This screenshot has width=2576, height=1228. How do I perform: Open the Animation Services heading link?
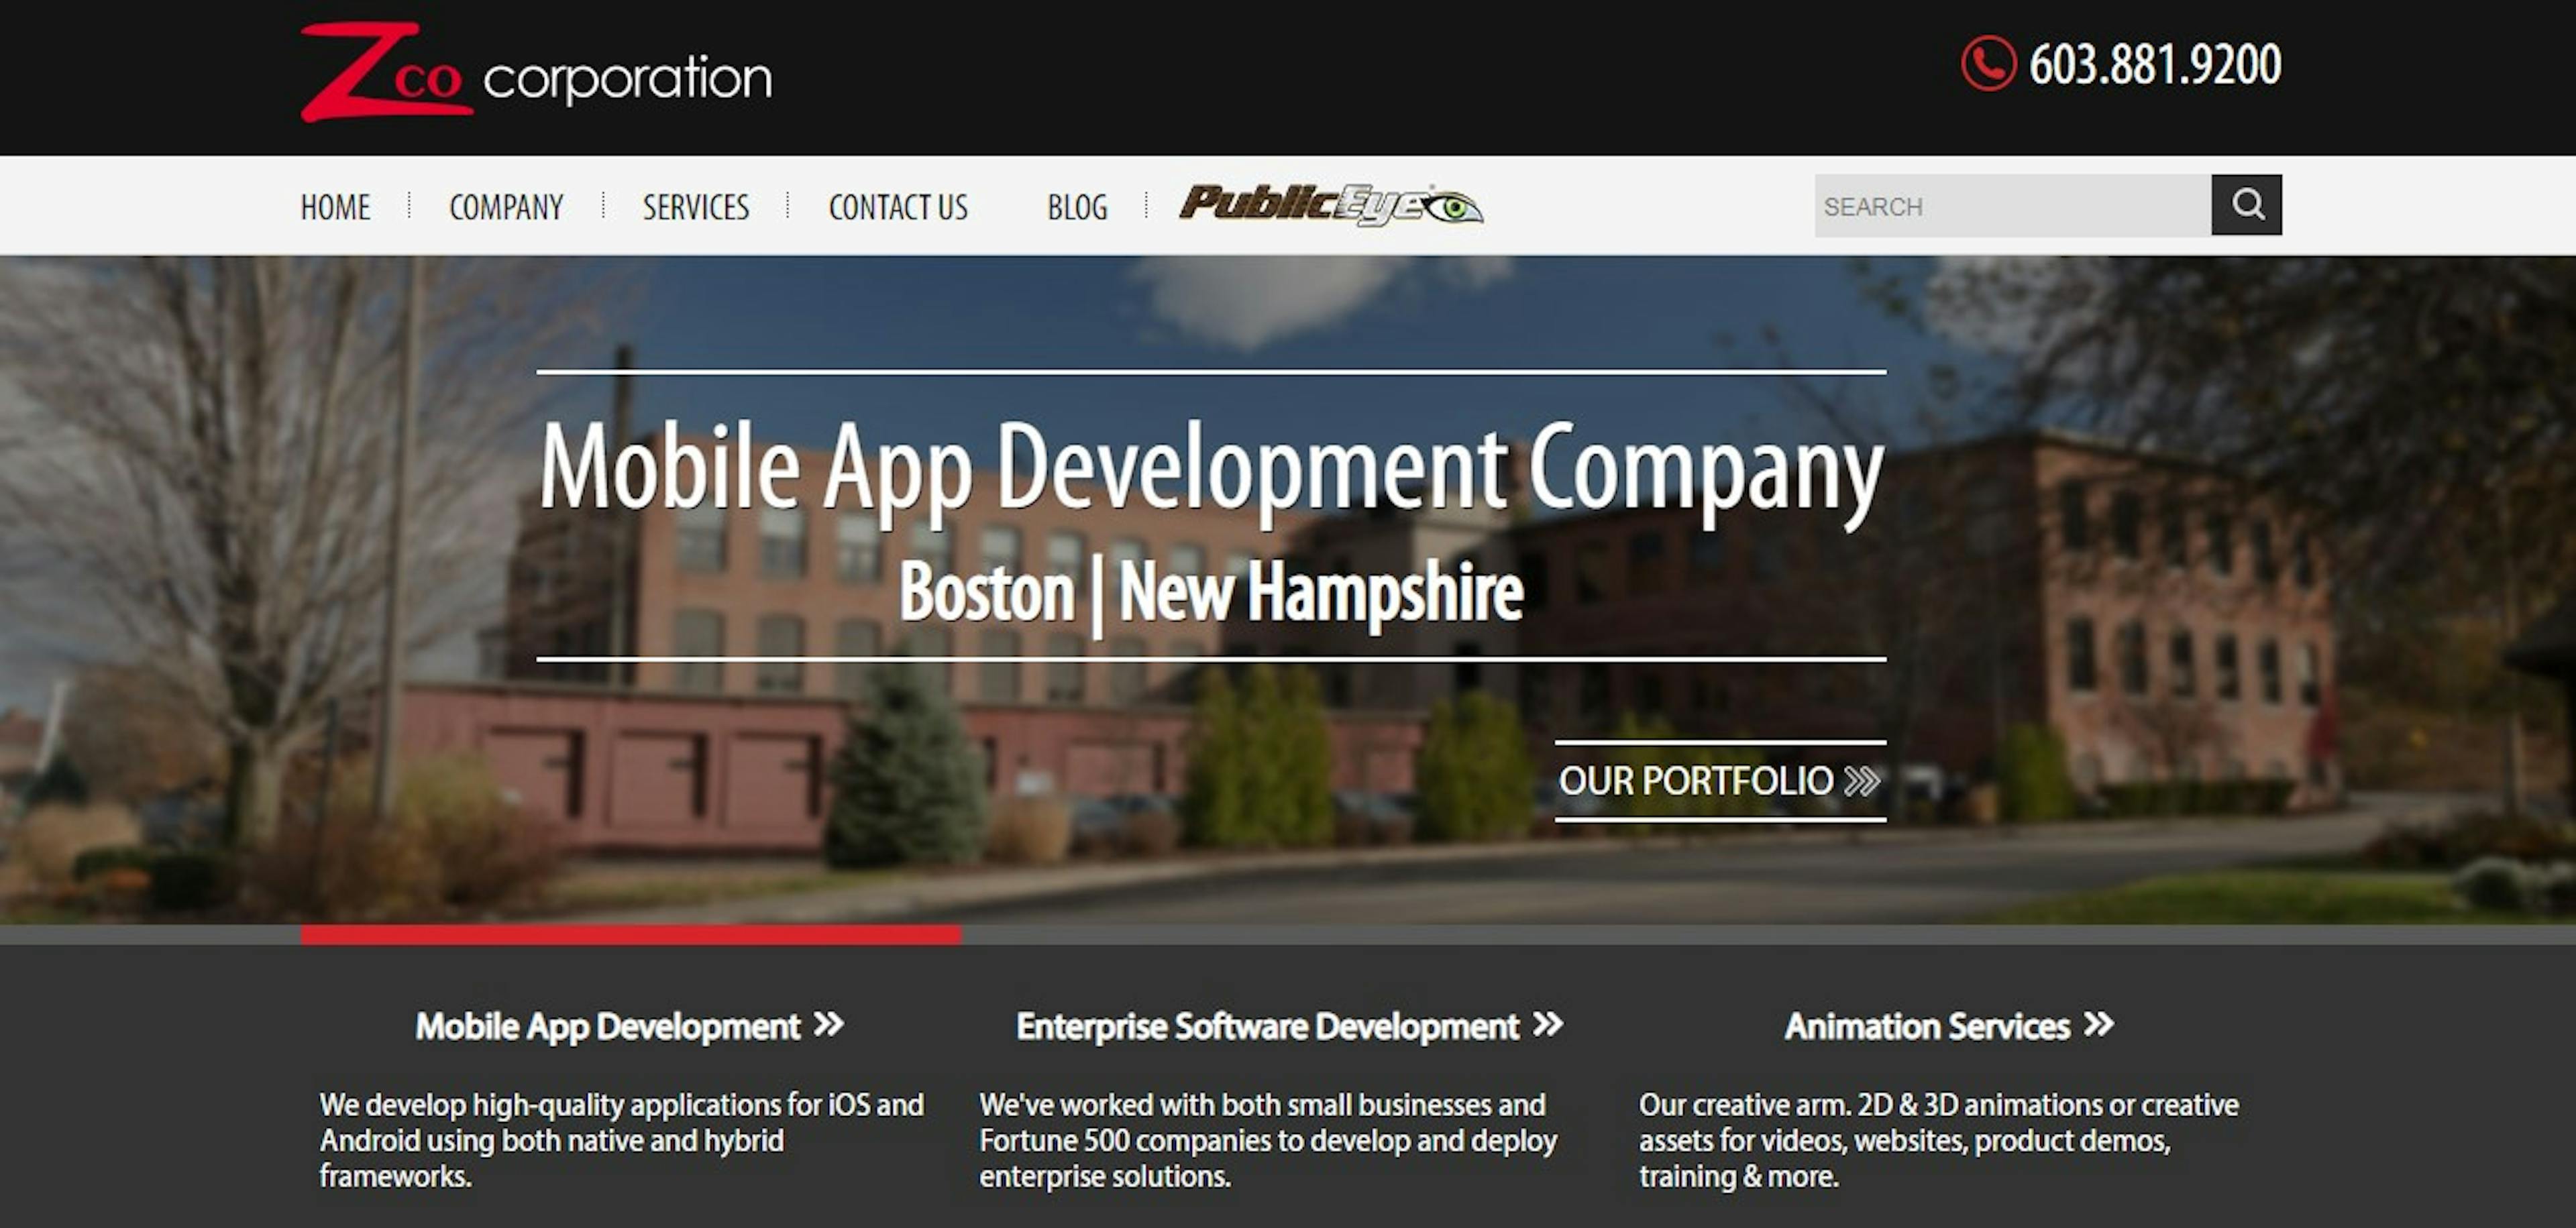(x=1927, y=1026)
